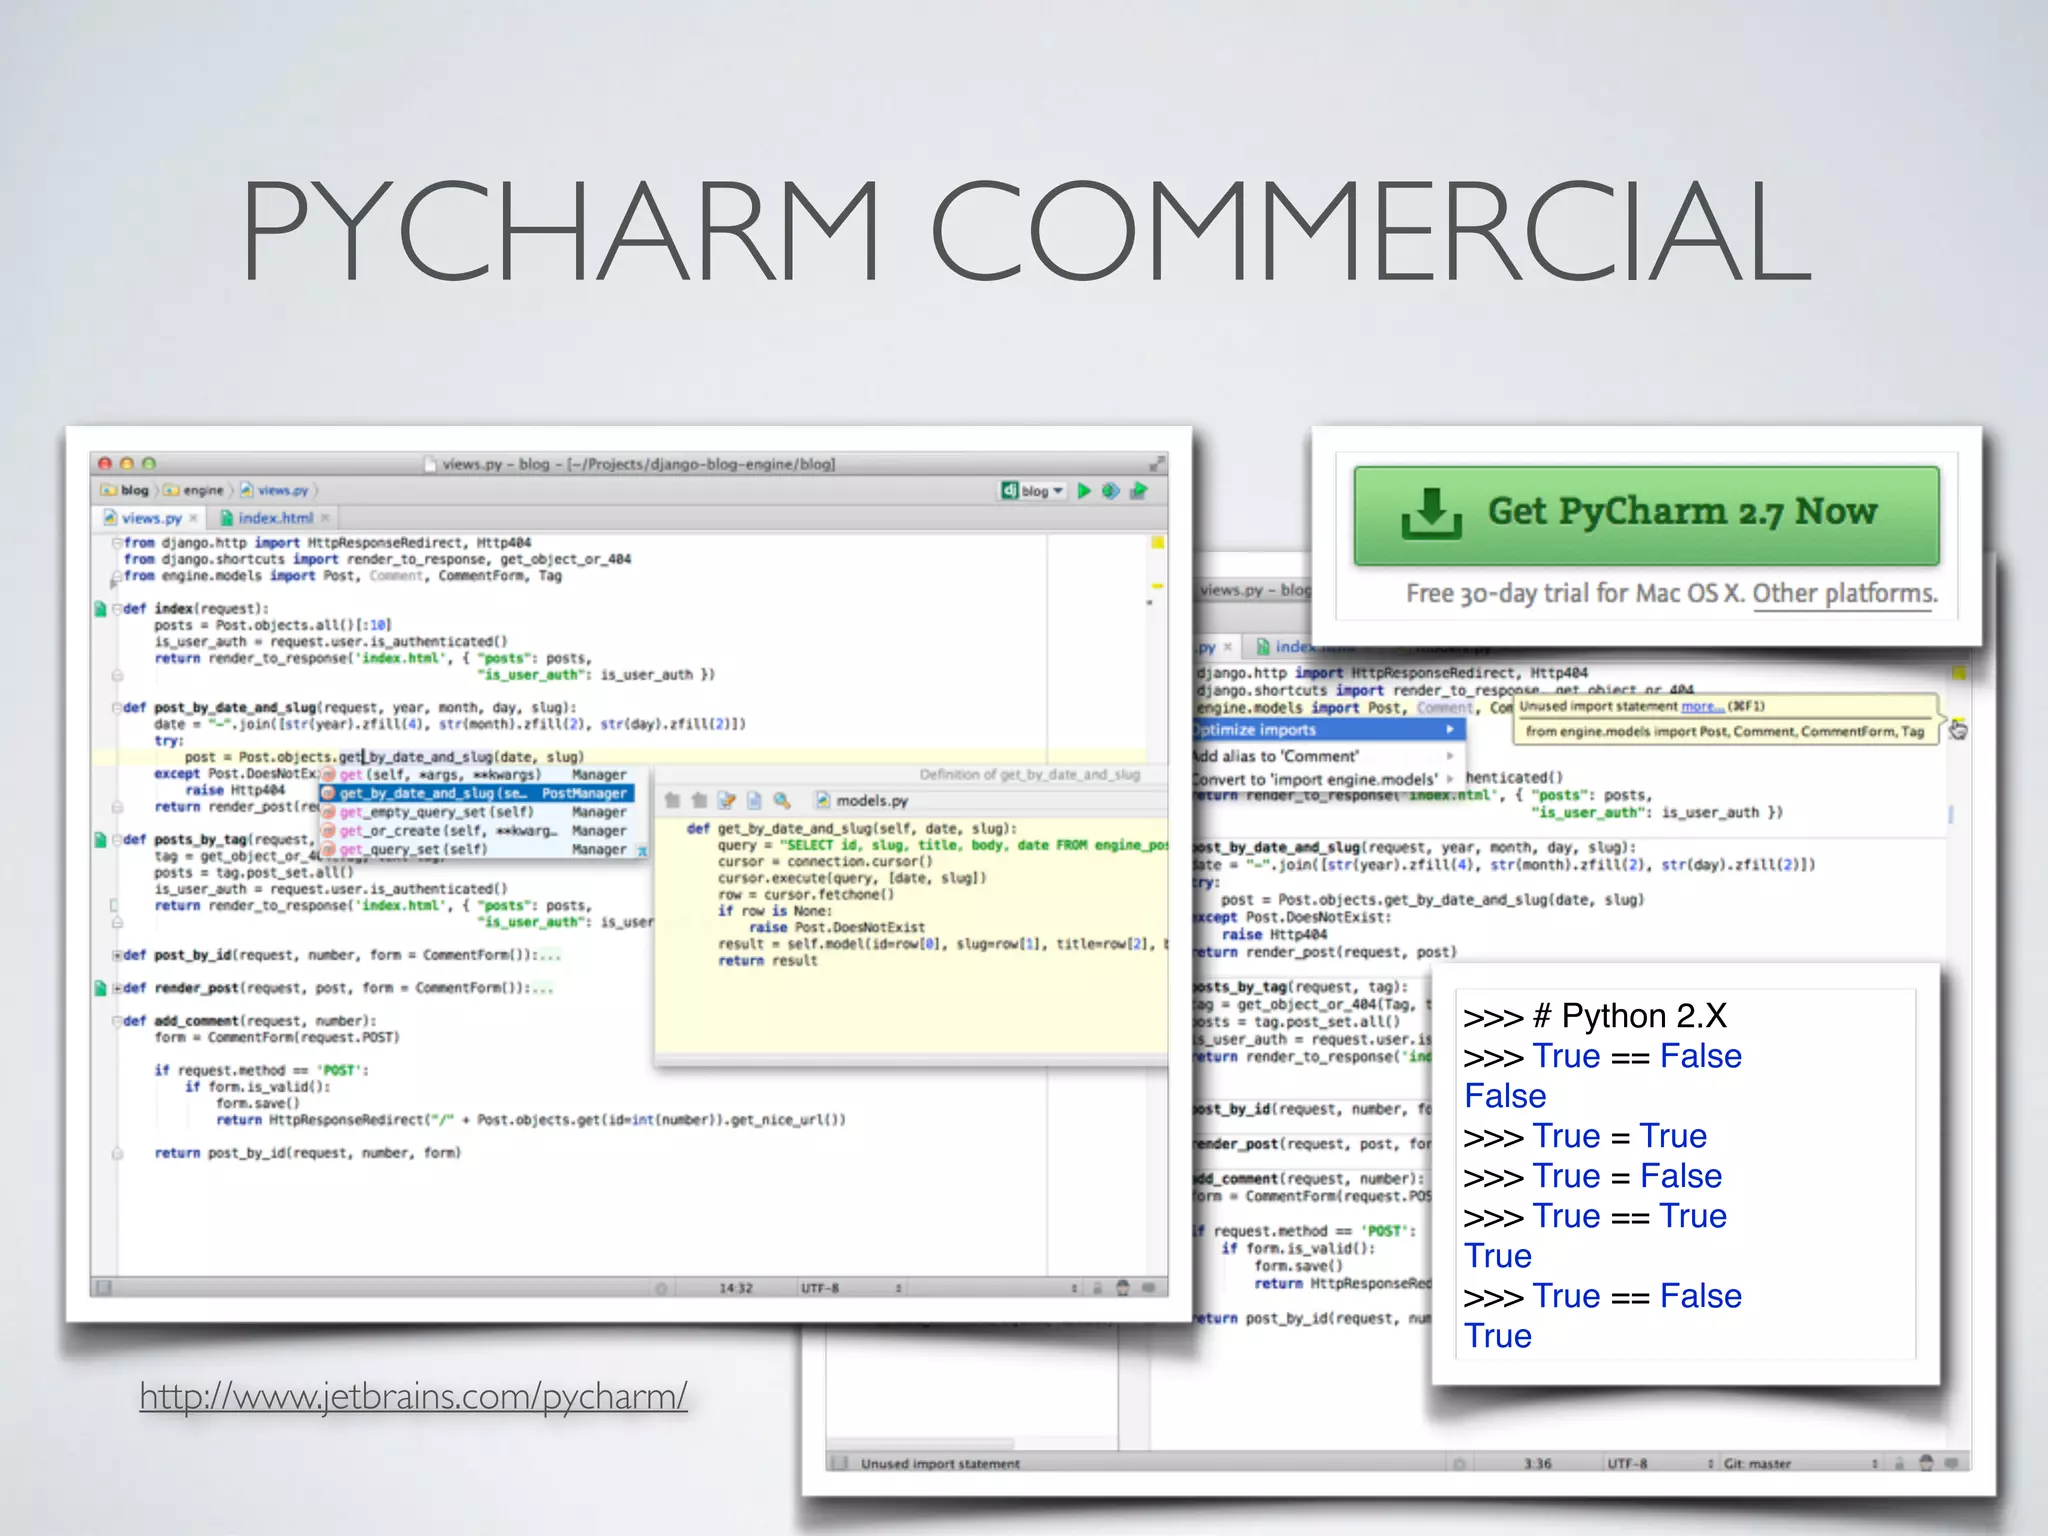Switch to the views.py editor tab

(150, 518)
